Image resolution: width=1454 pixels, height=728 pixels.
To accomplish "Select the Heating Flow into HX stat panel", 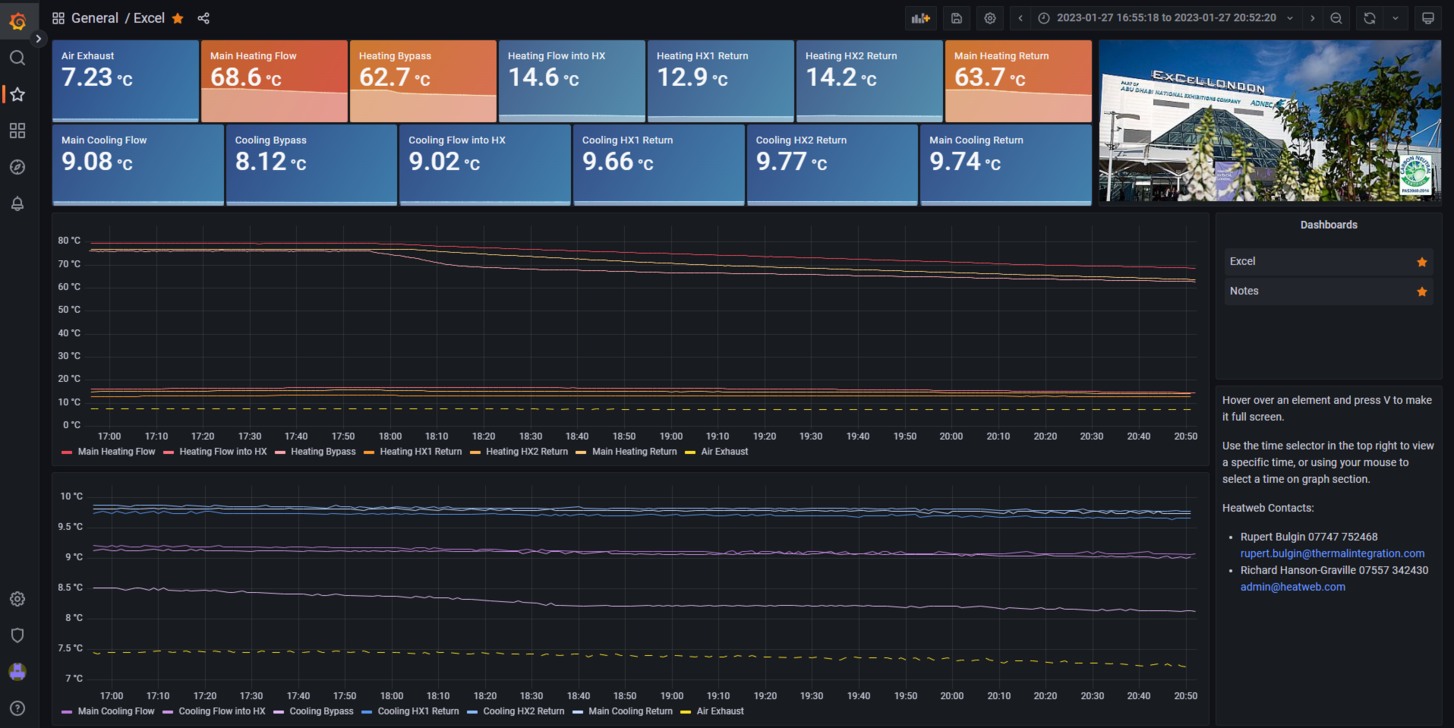I will (x=572, y=81).
